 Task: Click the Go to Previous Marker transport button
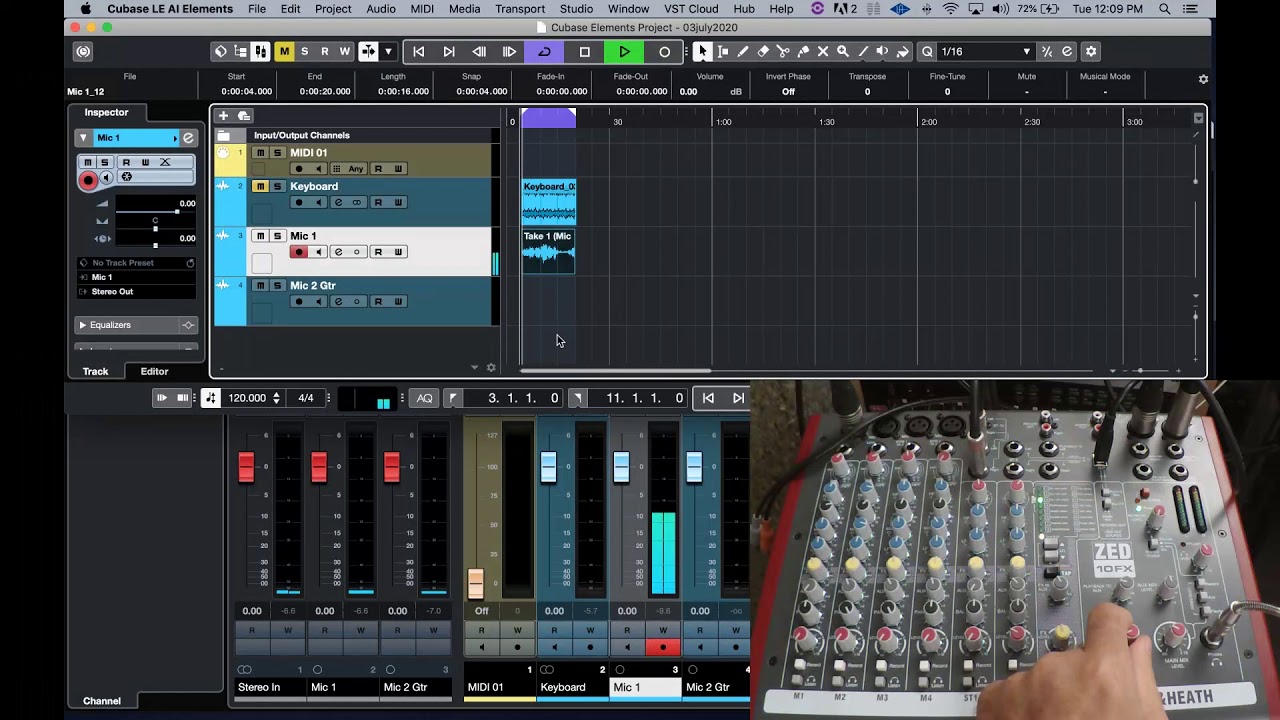point(419,52)
